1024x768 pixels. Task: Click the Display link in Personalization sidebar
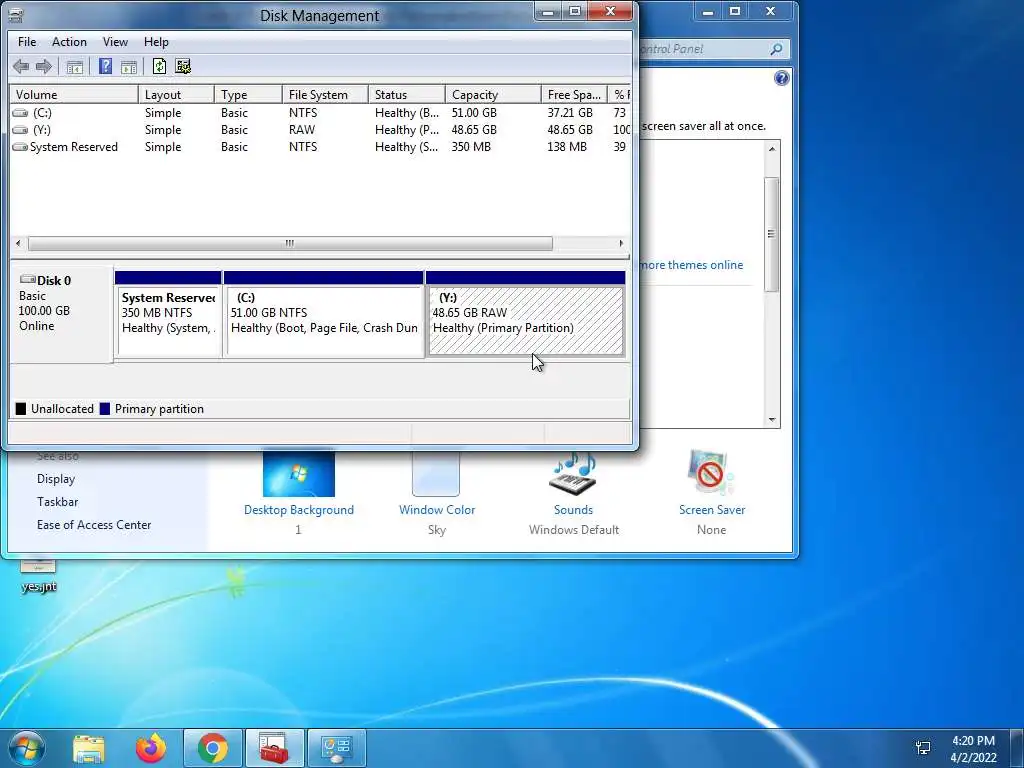coord(56,479)
